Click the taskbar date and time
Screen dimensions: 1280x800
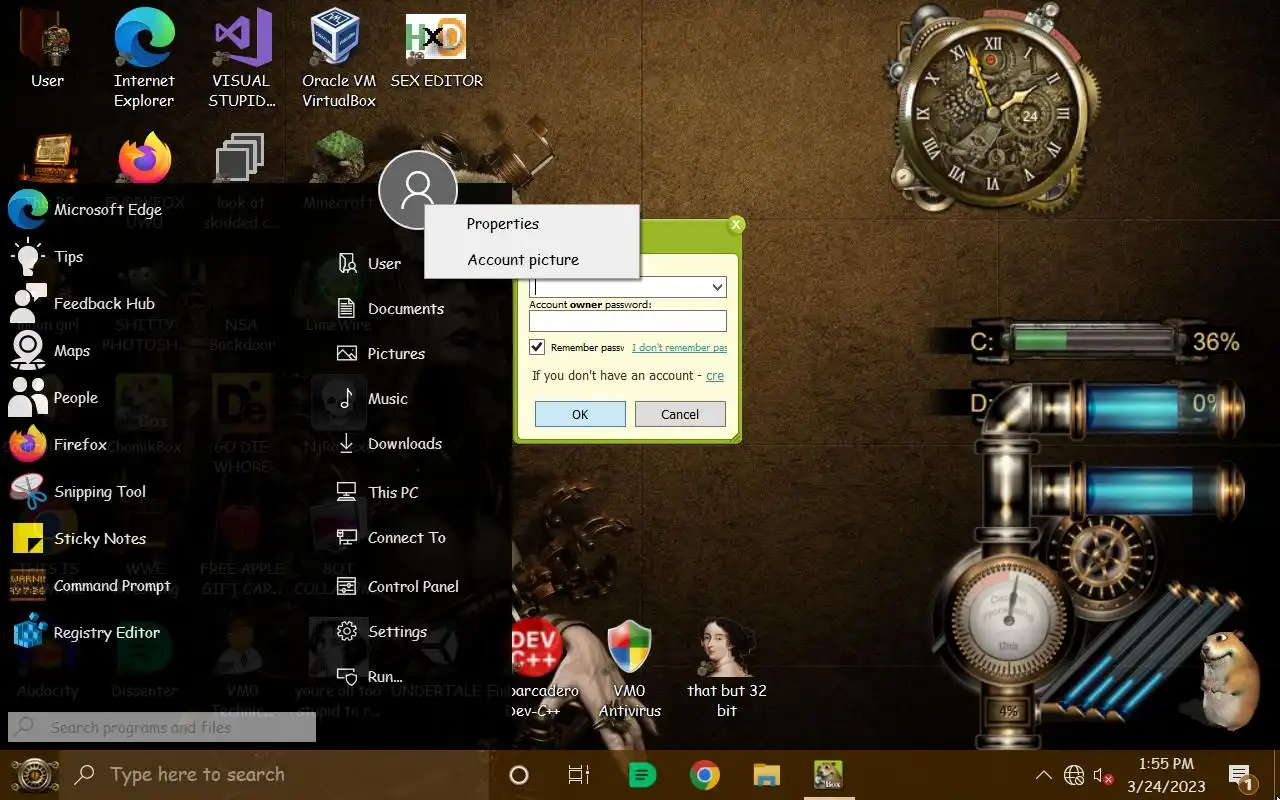click(x=1166, y=776)
